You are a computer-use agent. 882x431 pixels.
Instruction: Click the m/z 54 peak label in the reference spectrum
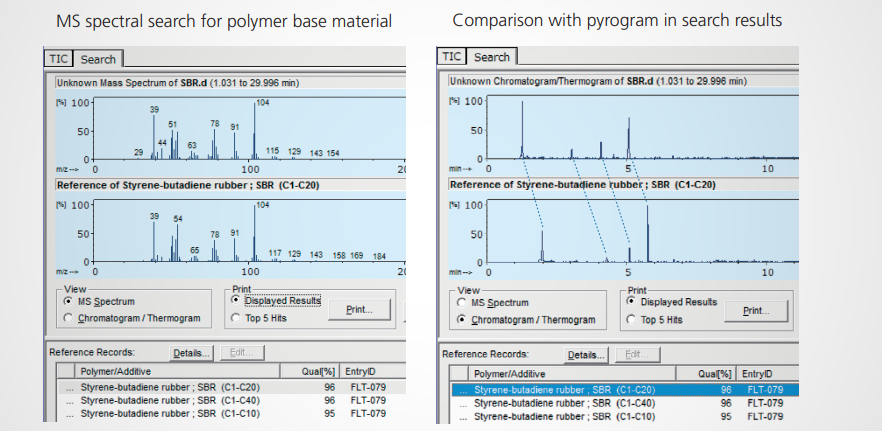tap(178, 218)
